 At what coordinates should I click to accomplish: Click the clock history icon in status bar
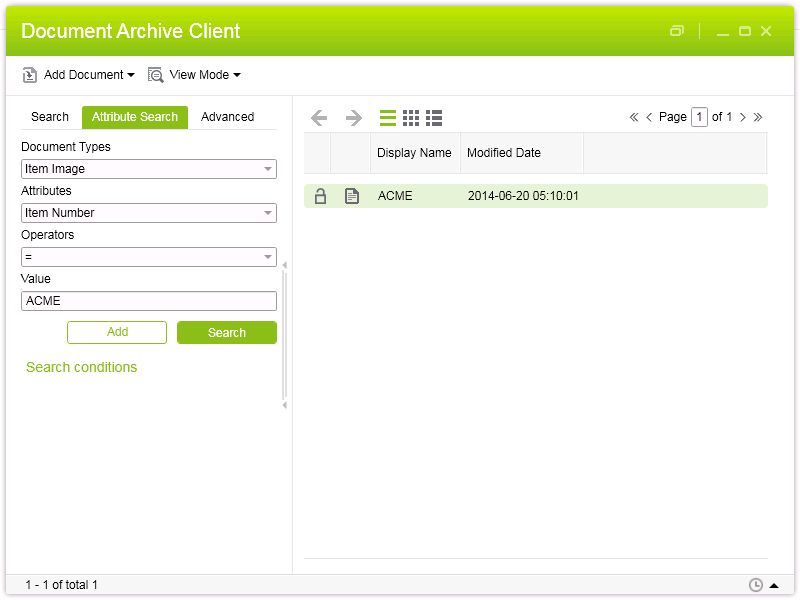click(756, 585)
